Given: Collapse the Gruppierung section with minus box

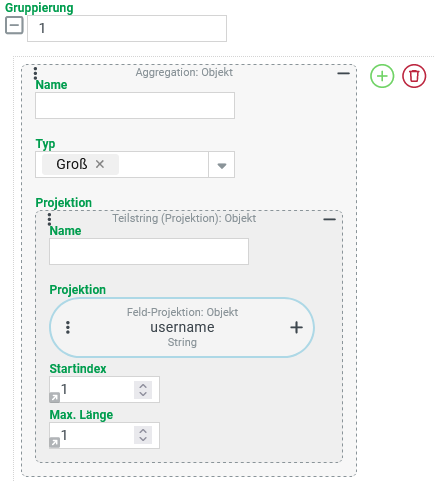Looking at the screenshot, I should (14, 25).
